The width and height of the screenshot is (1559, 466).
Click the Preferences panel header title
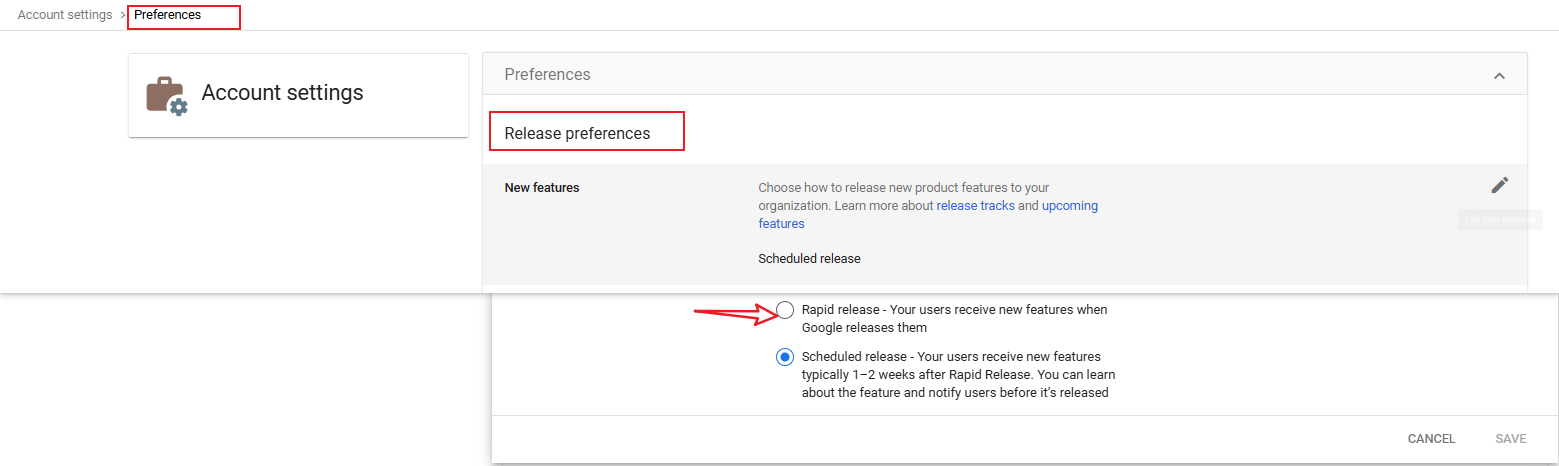click(547, 75)
